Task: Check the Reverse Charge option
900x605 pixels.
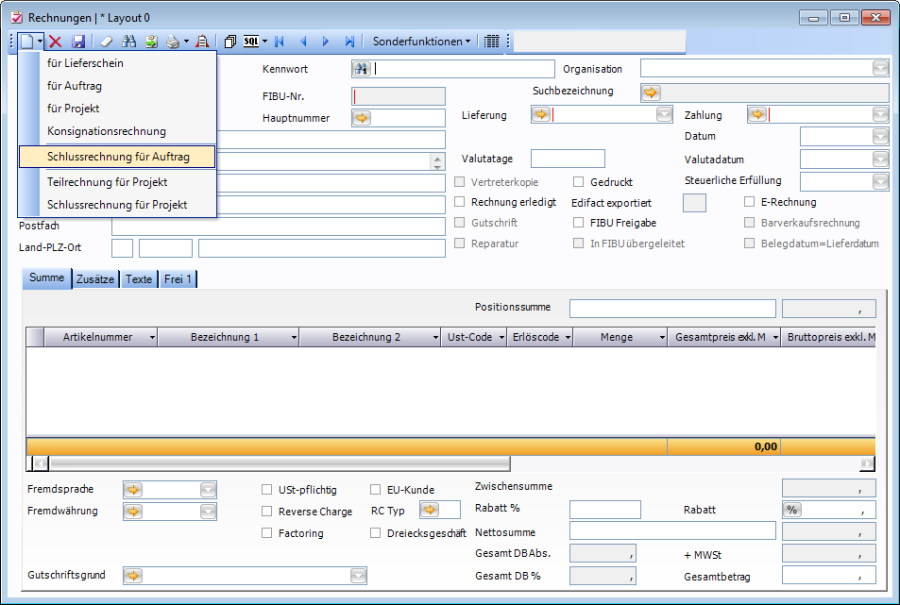Action: pyautogui.click(x=267, y=511)
